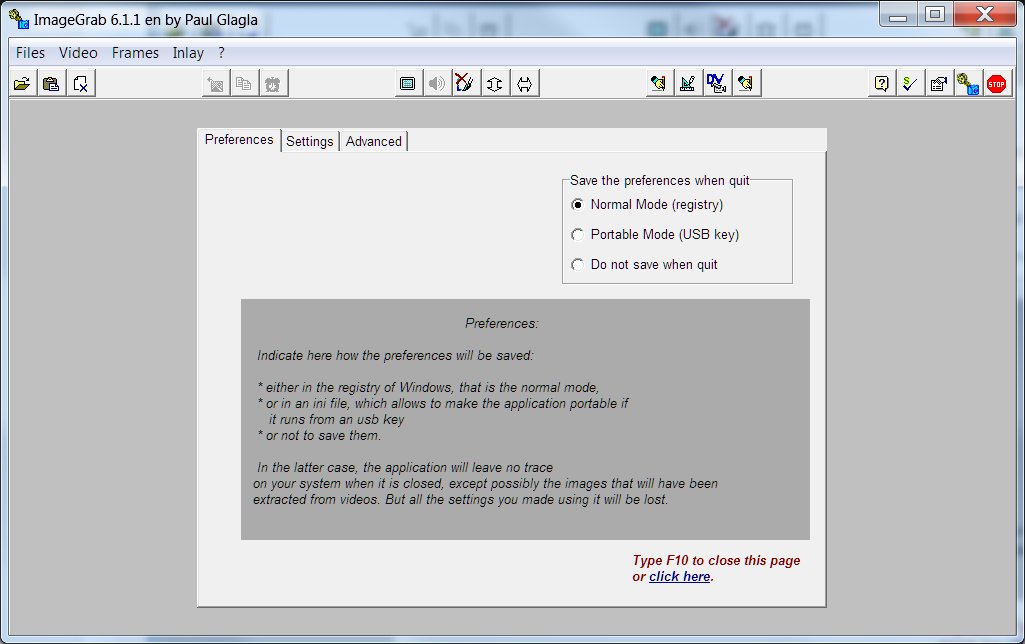Click the open file folder icon
The width and height of the screenshot is (1025, 644).
click(22, 84)
